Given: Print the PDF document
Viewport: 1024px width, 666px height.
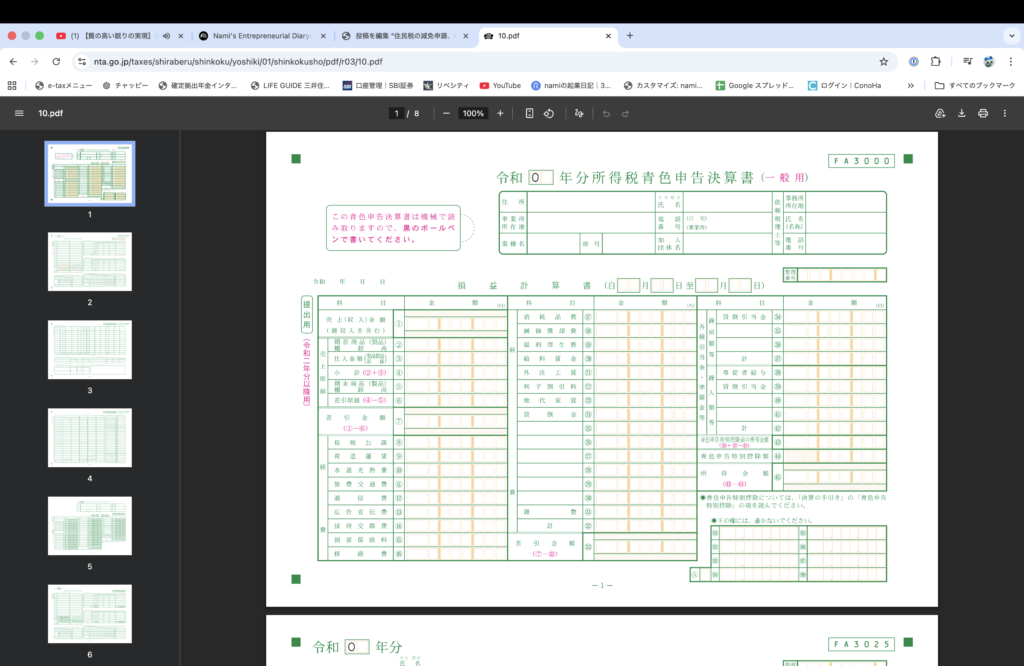Looking at the screenshot, I should [983, 113].
